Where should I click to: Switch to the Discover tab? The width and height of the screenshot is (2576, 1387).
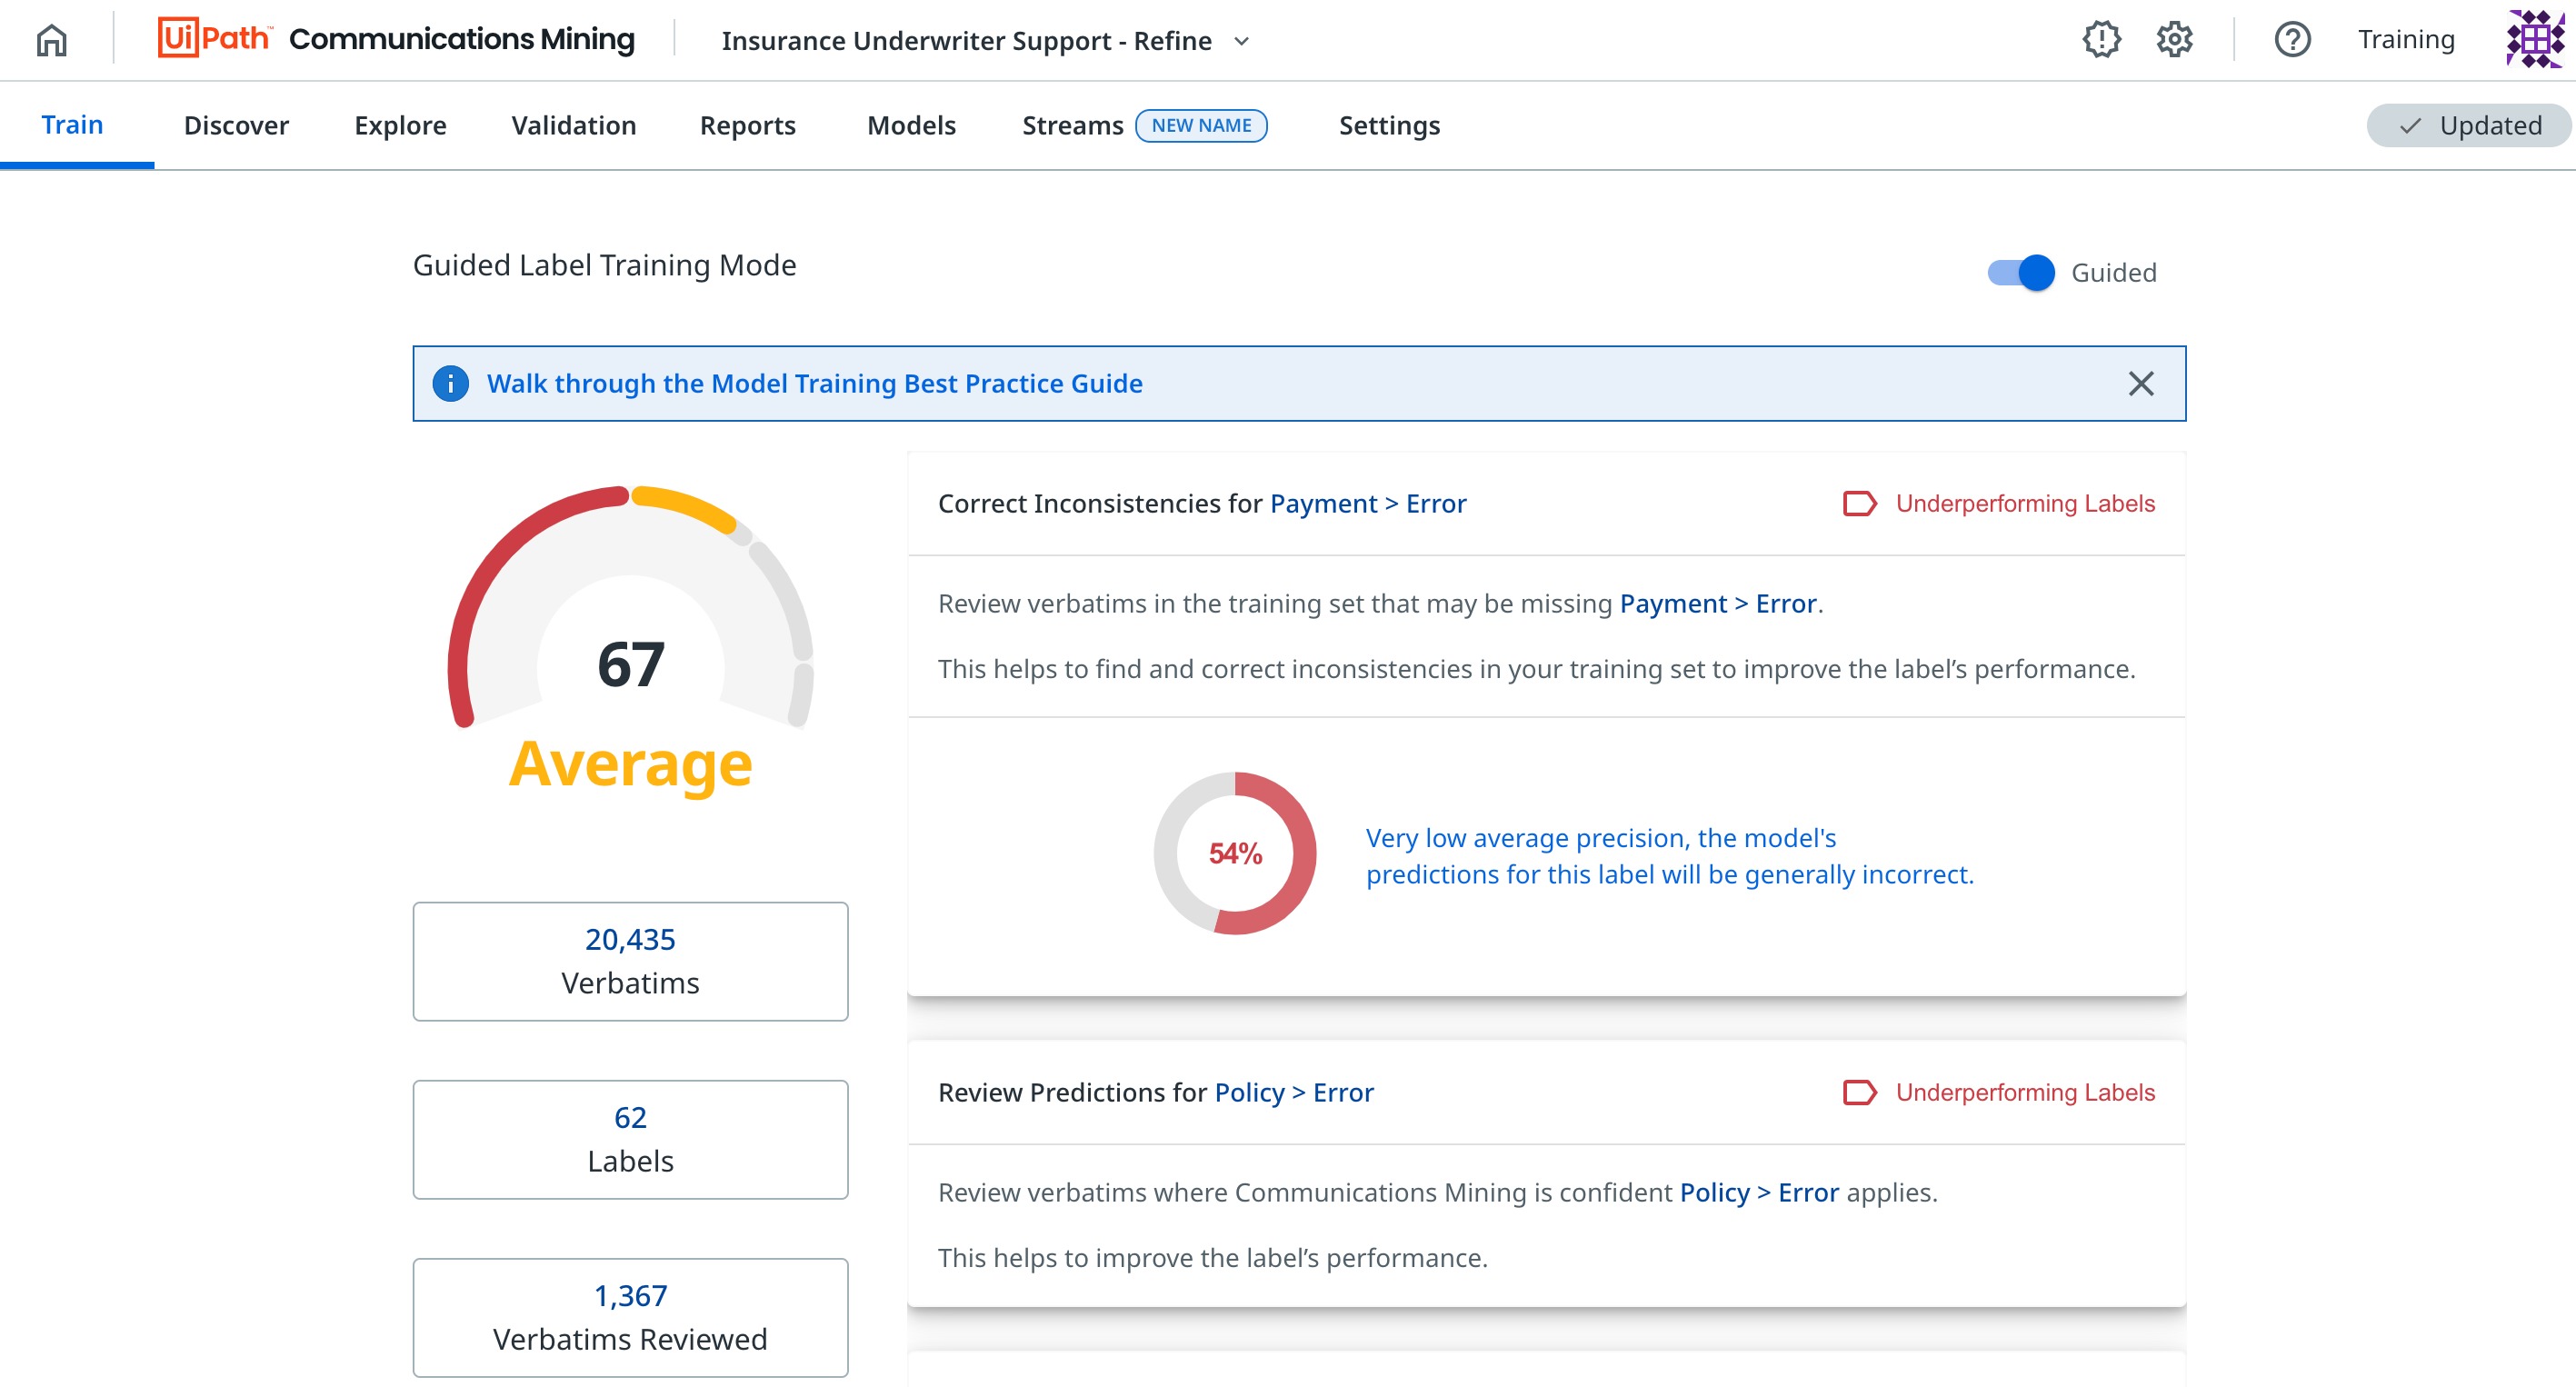pos(236,125)
